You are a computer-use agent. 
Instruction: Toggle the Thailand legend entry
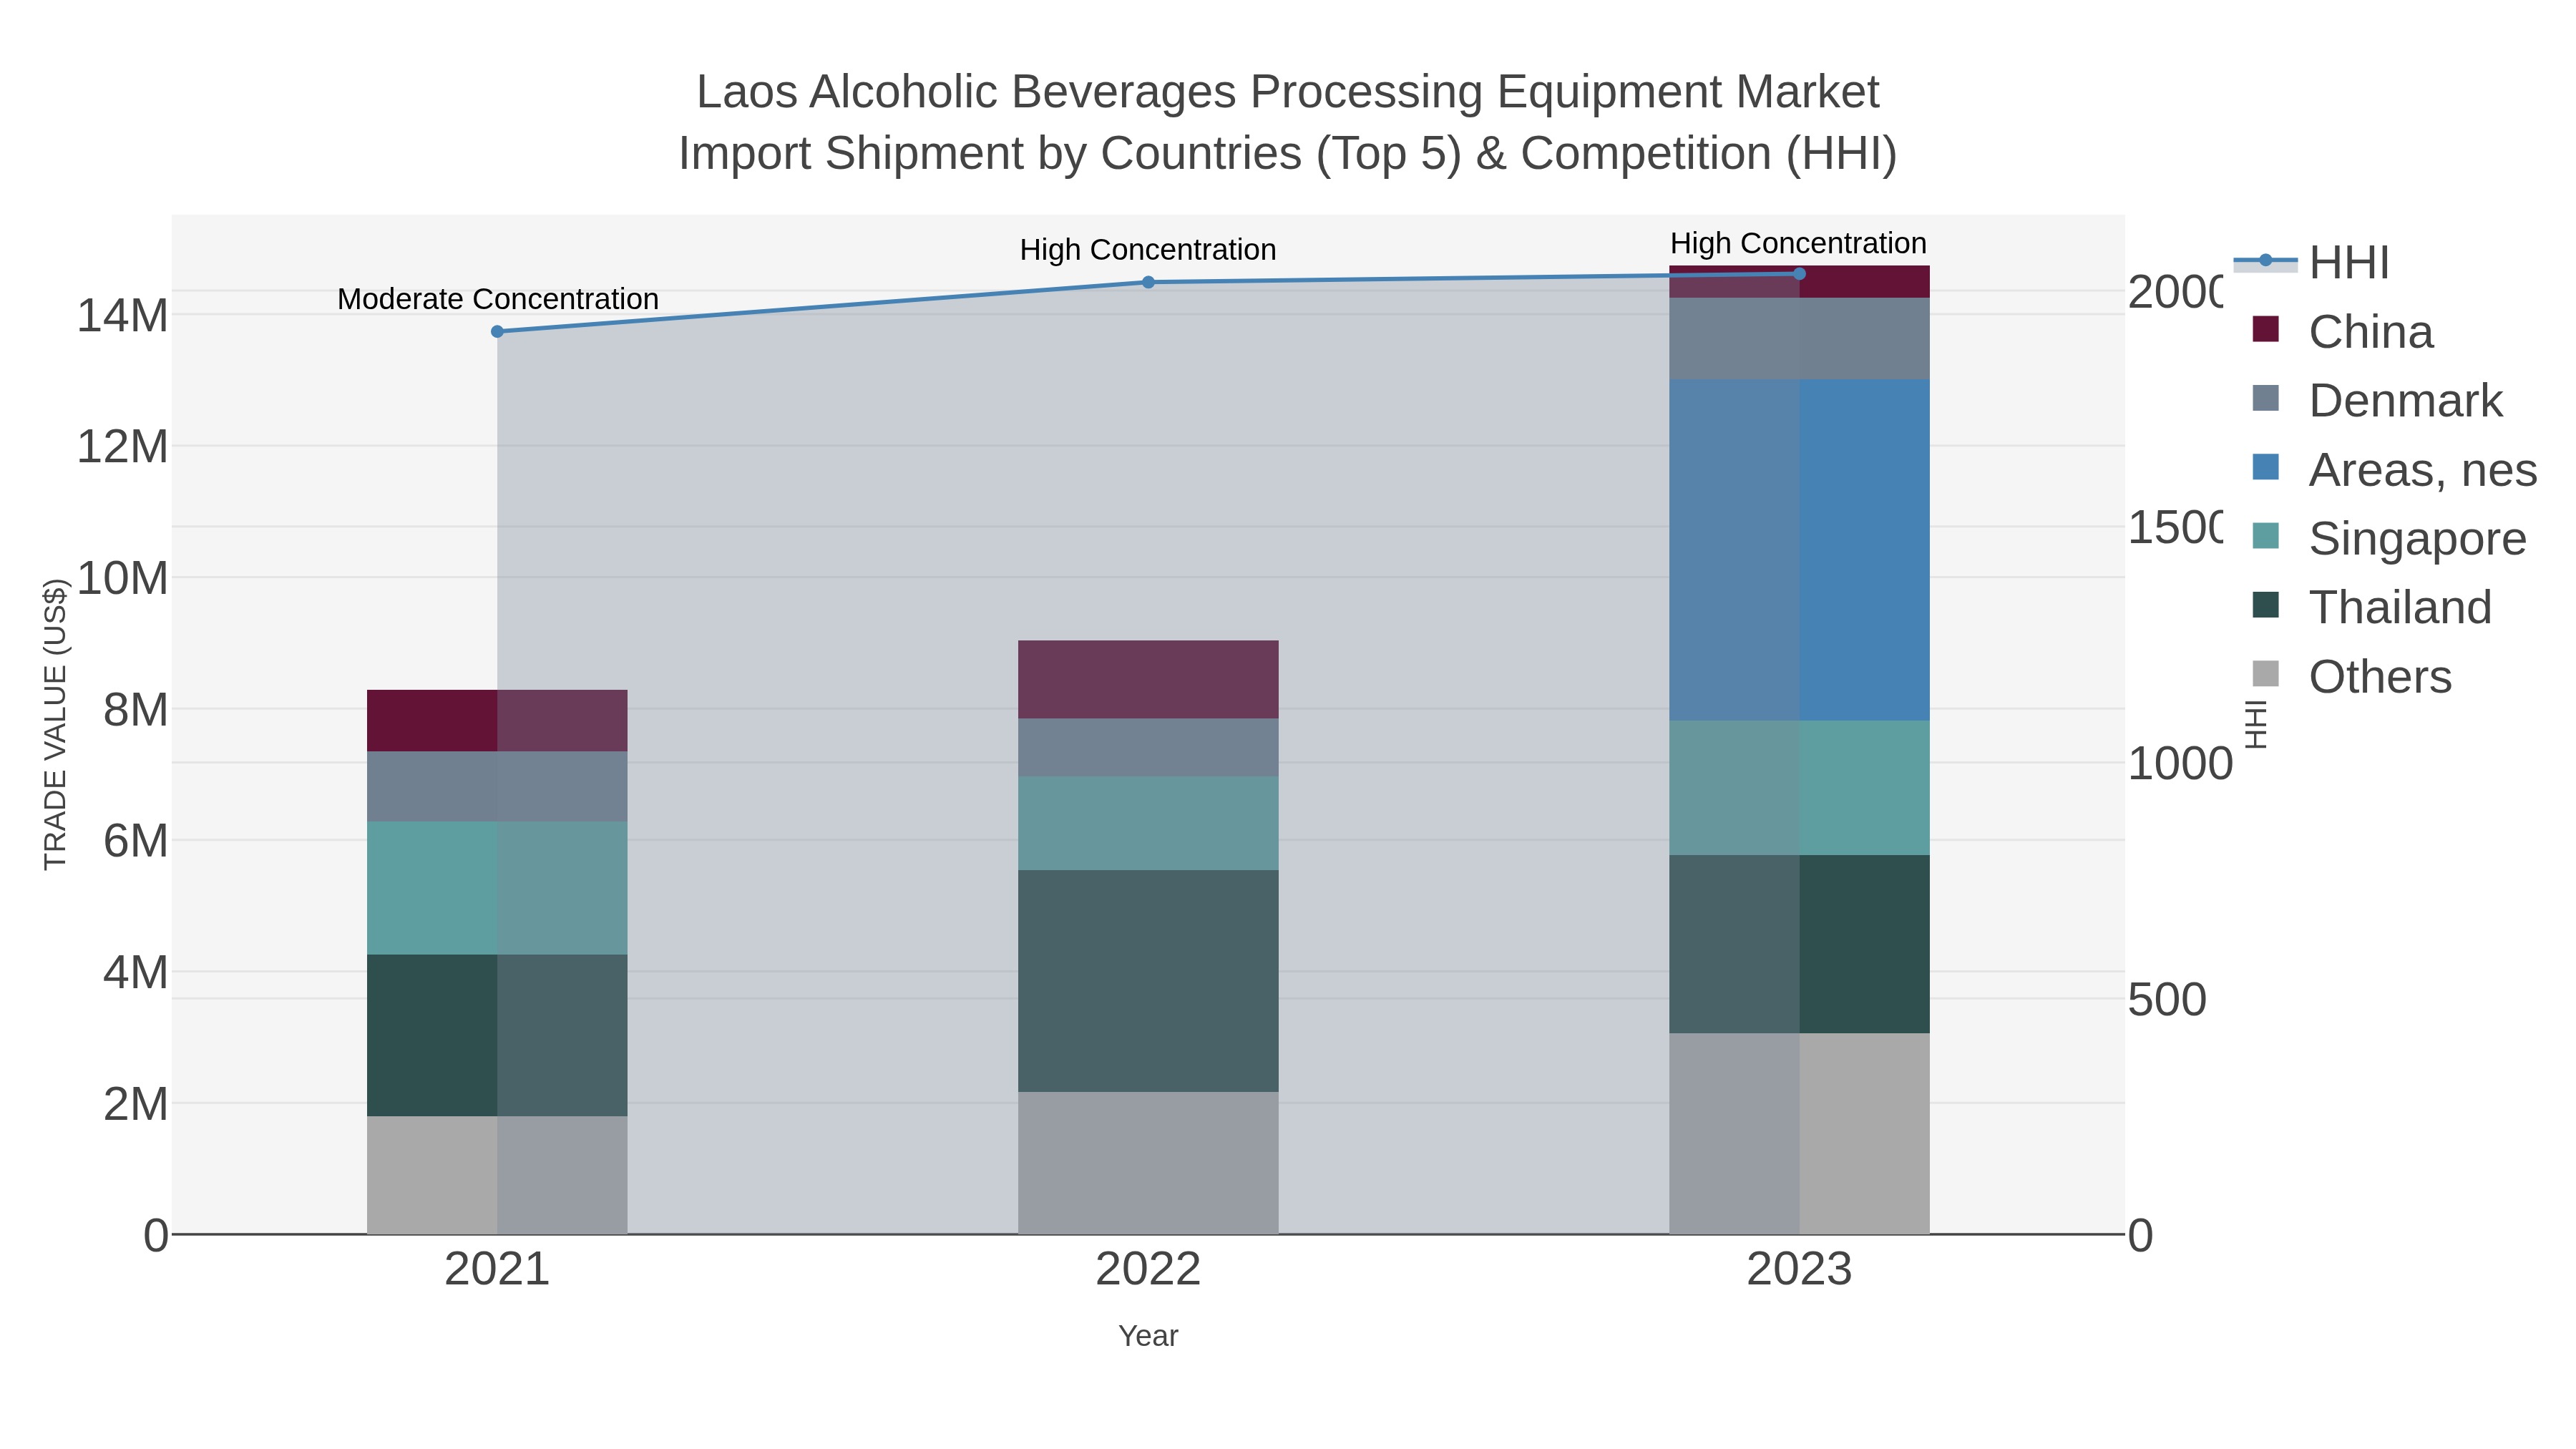[x=2371, y=607]
